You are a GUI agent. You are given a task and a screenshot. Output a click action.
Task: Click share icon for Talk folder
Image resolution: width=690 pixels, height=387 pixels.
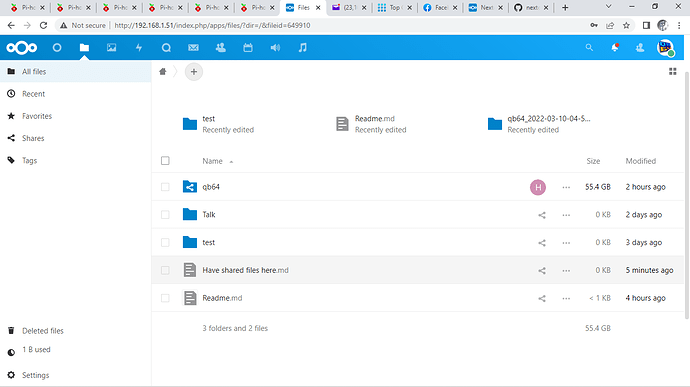point(542,215)
